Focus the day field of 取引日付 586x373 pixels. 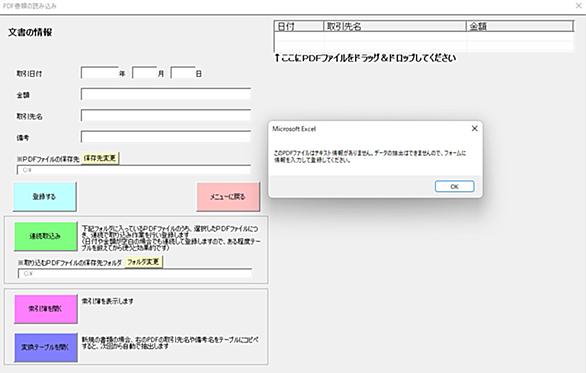point(183,73)
